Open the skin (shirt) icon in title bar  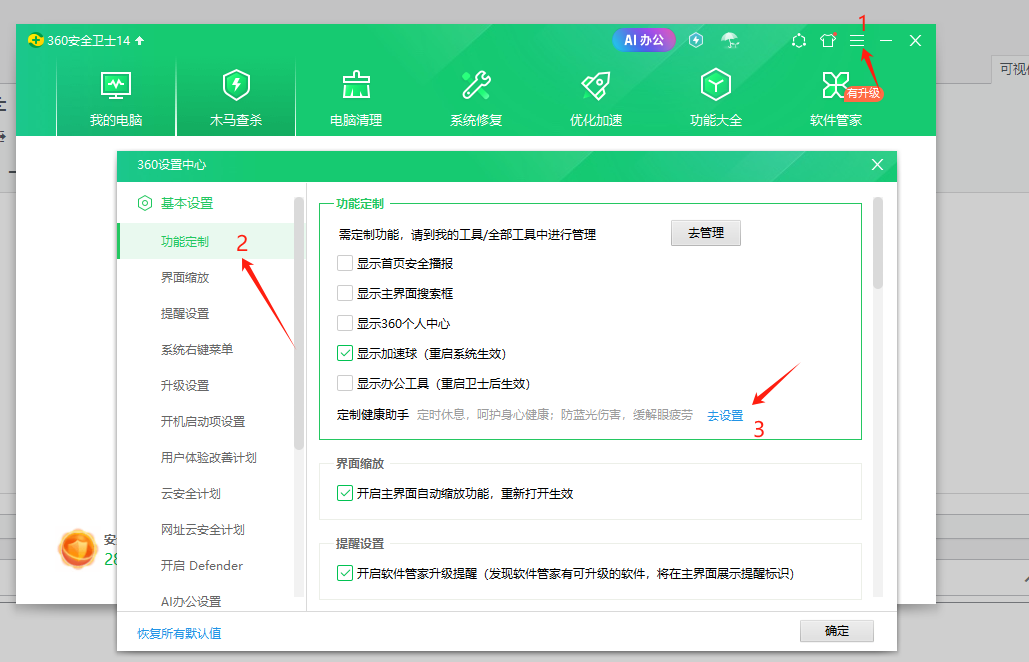click(828, 41)
